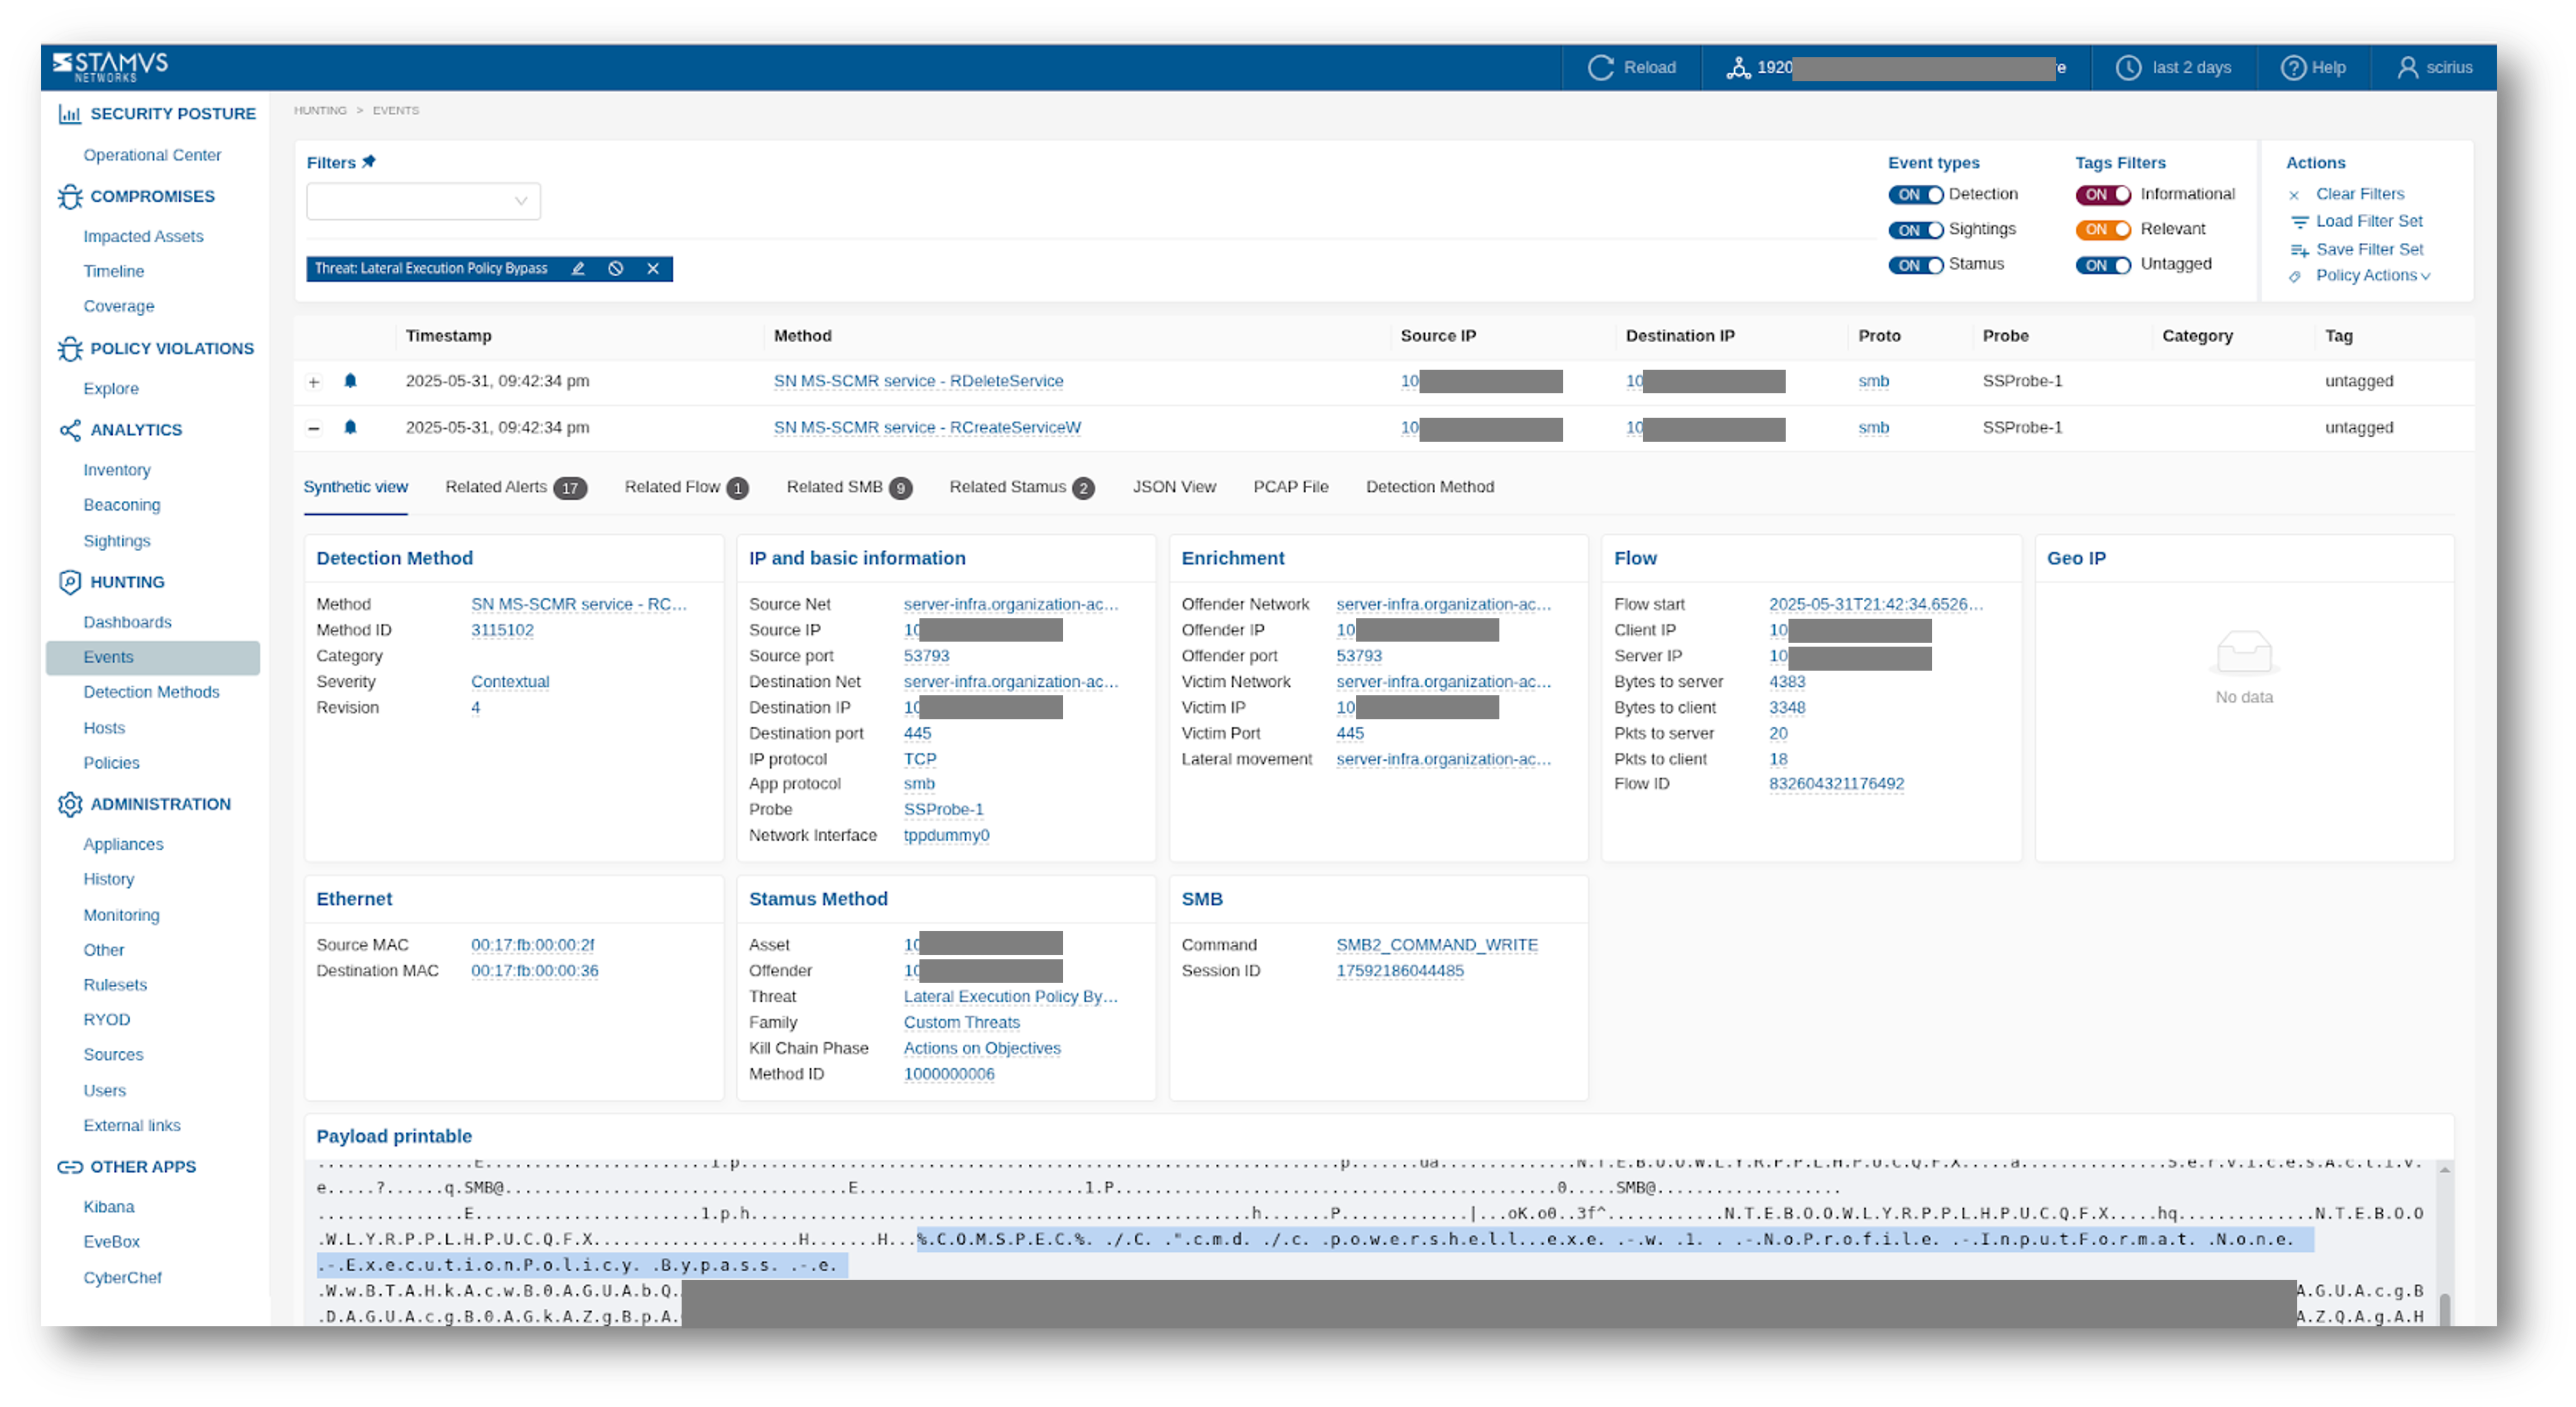
Task: Disable the Informational tag filter
Action: (2102, 195)
